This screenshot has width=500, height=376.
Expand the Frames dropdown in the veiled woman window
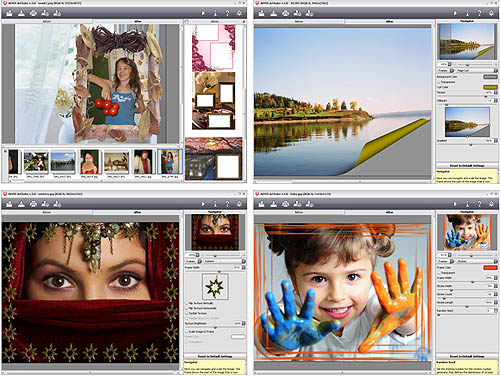(x=200, y=261)
